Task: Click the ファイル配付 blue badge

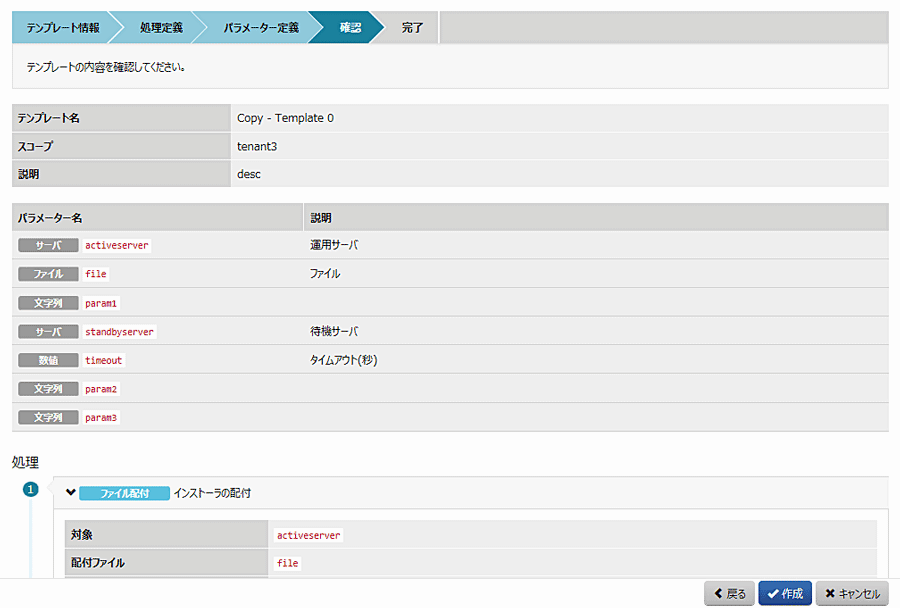Action: (124, 493)
